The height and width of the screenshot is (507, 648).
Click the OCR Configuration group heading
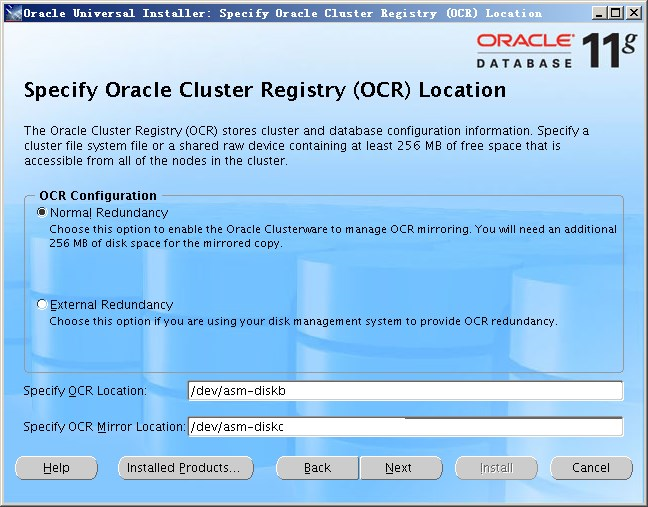click(x=97, y=196)
